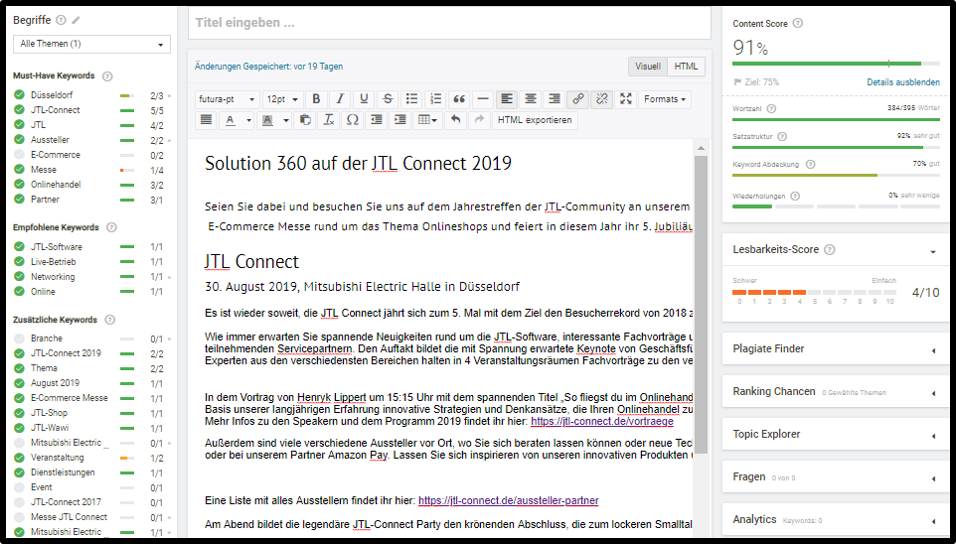Insert a numbered list
The height and width of the screenshot is (544, 956).
(x=435, y=99)
